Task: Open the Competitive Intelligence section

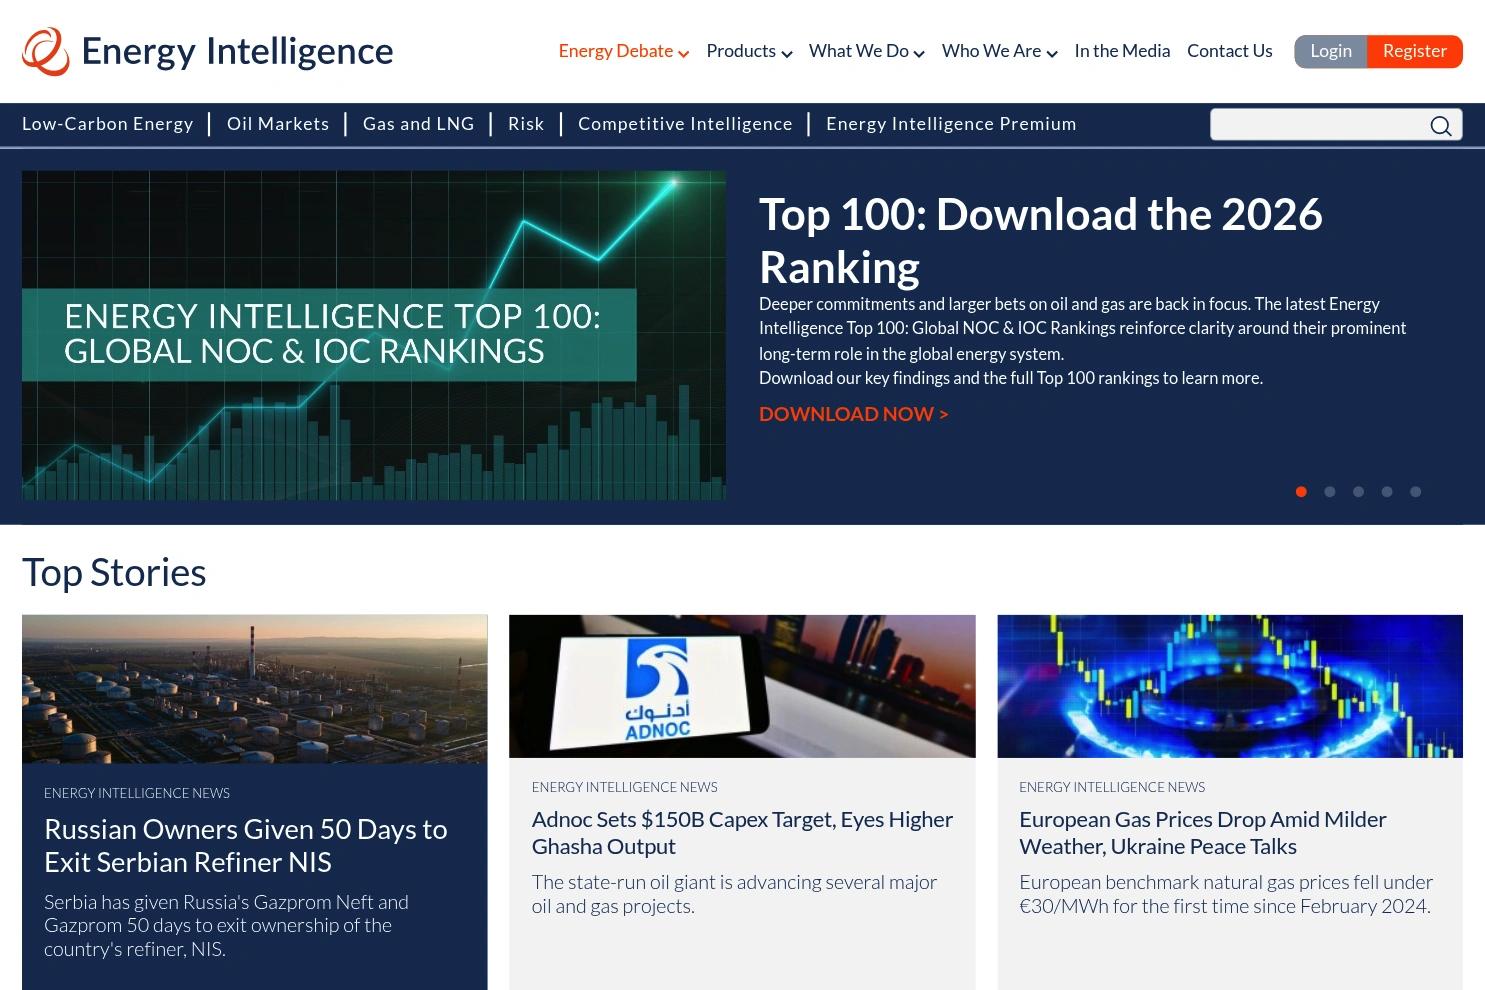Action: 685,124
